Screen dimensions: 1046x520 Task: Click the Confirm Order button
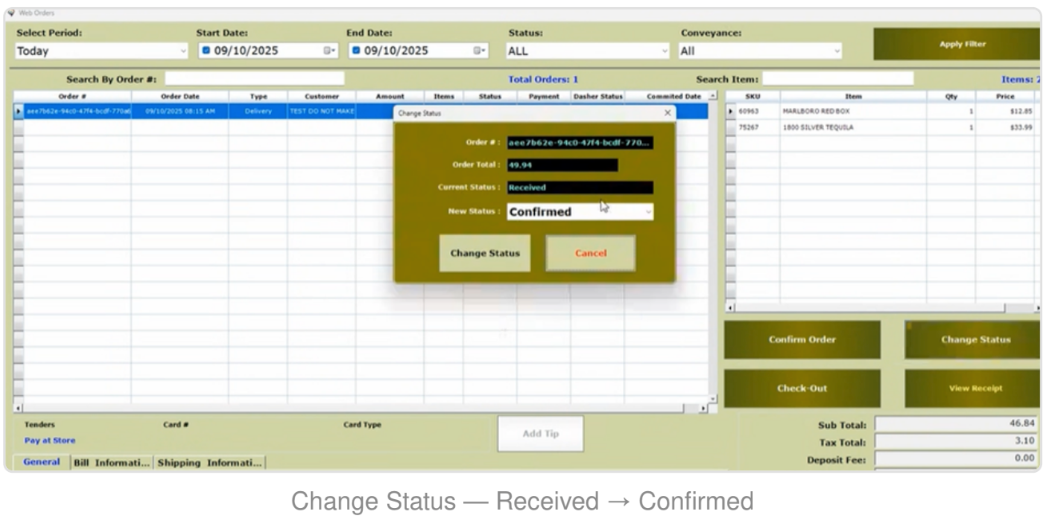pos(802,339)
